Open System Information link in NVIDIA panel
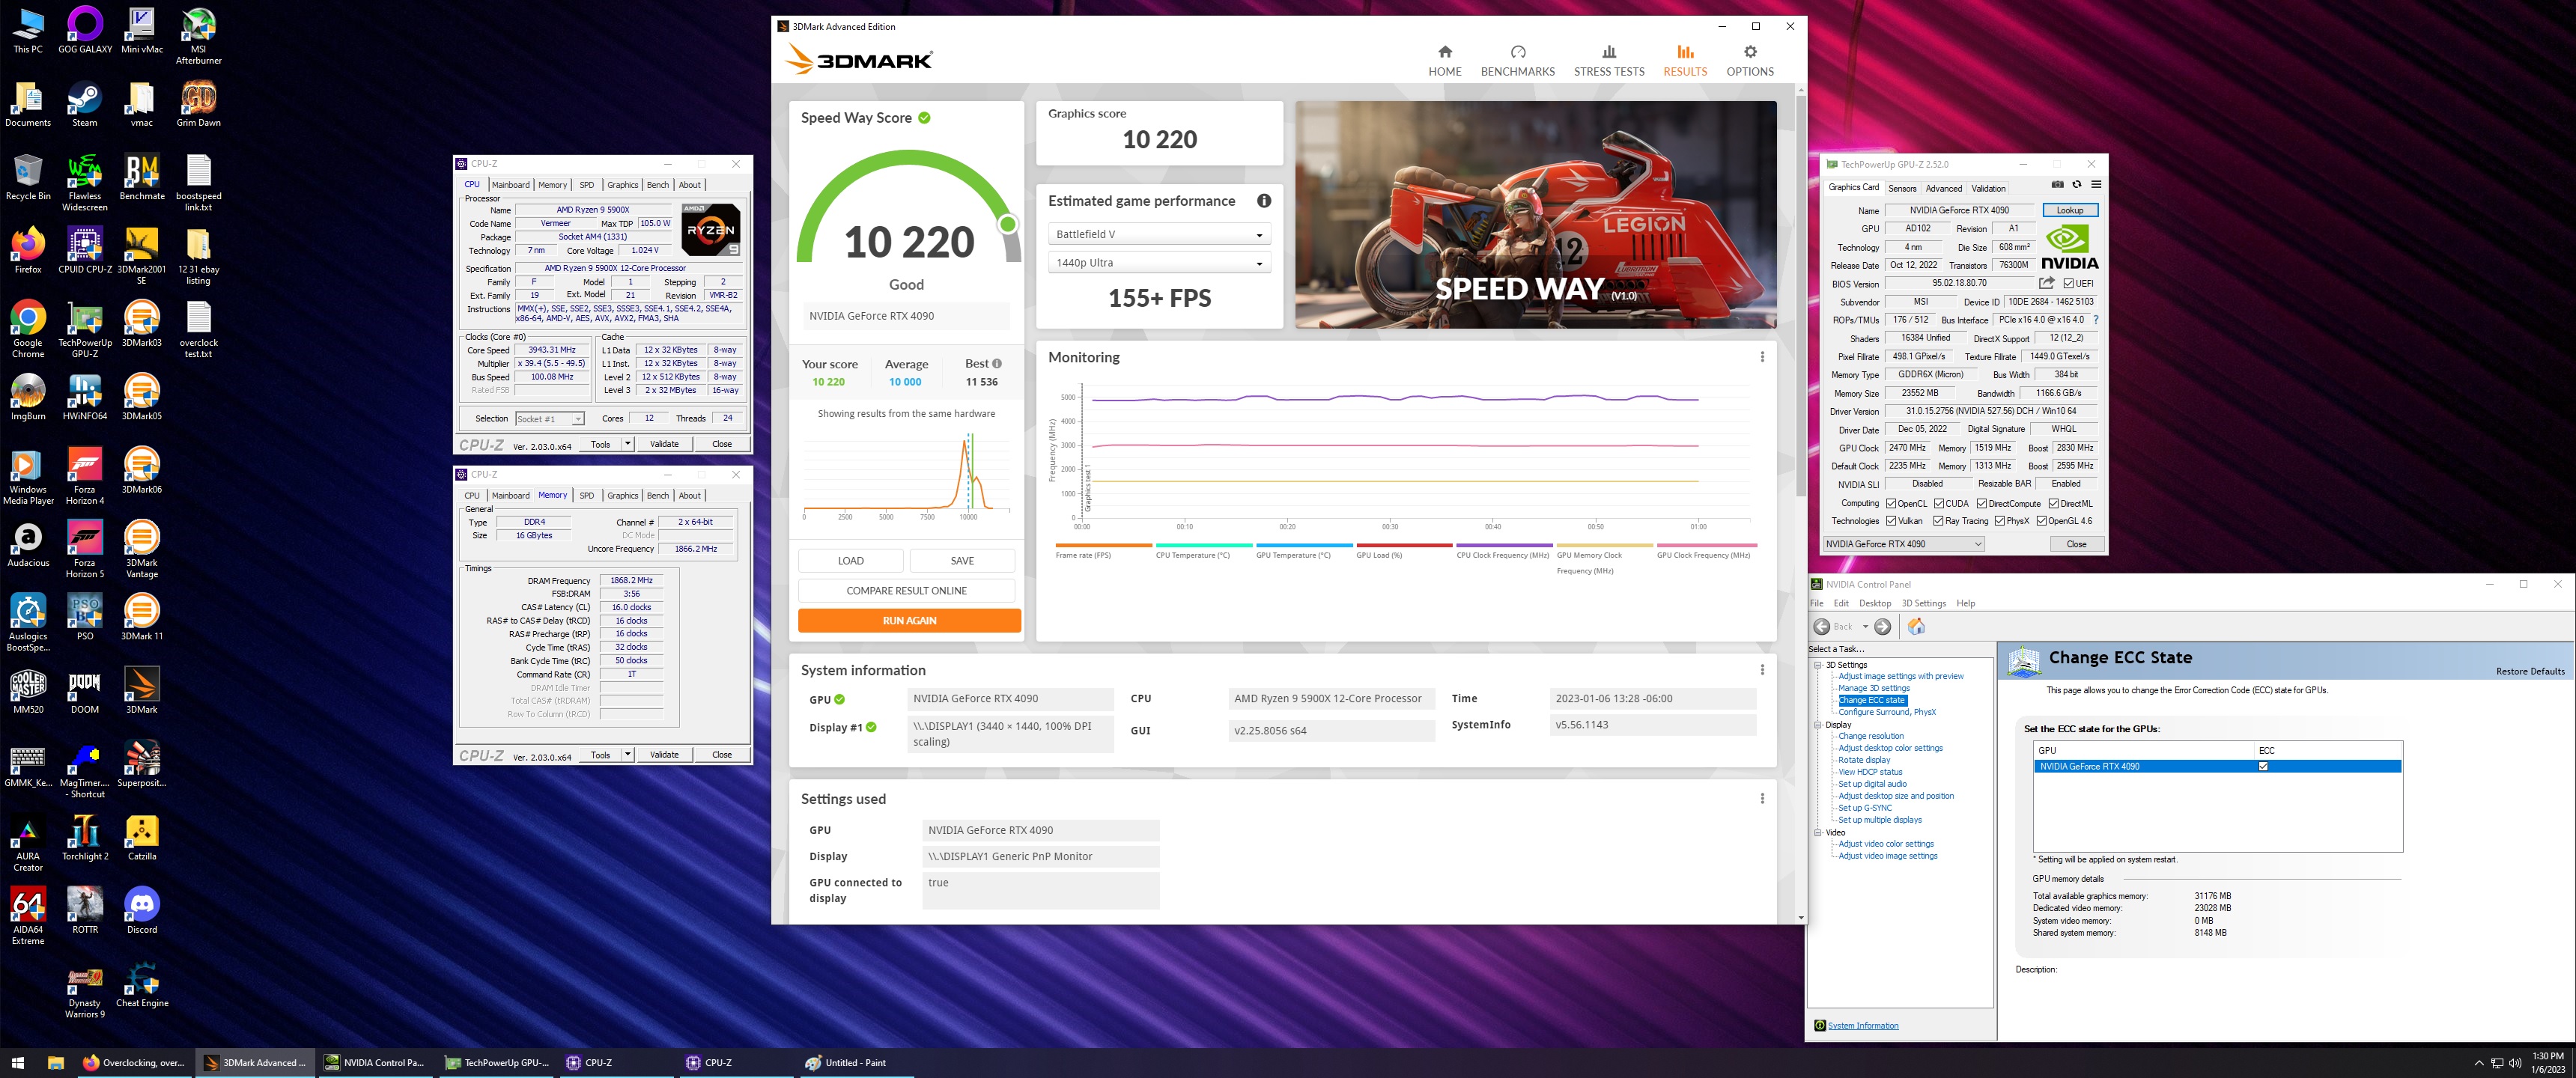Viewport: 2576px width, 1078px height. pos(1862,1026)
